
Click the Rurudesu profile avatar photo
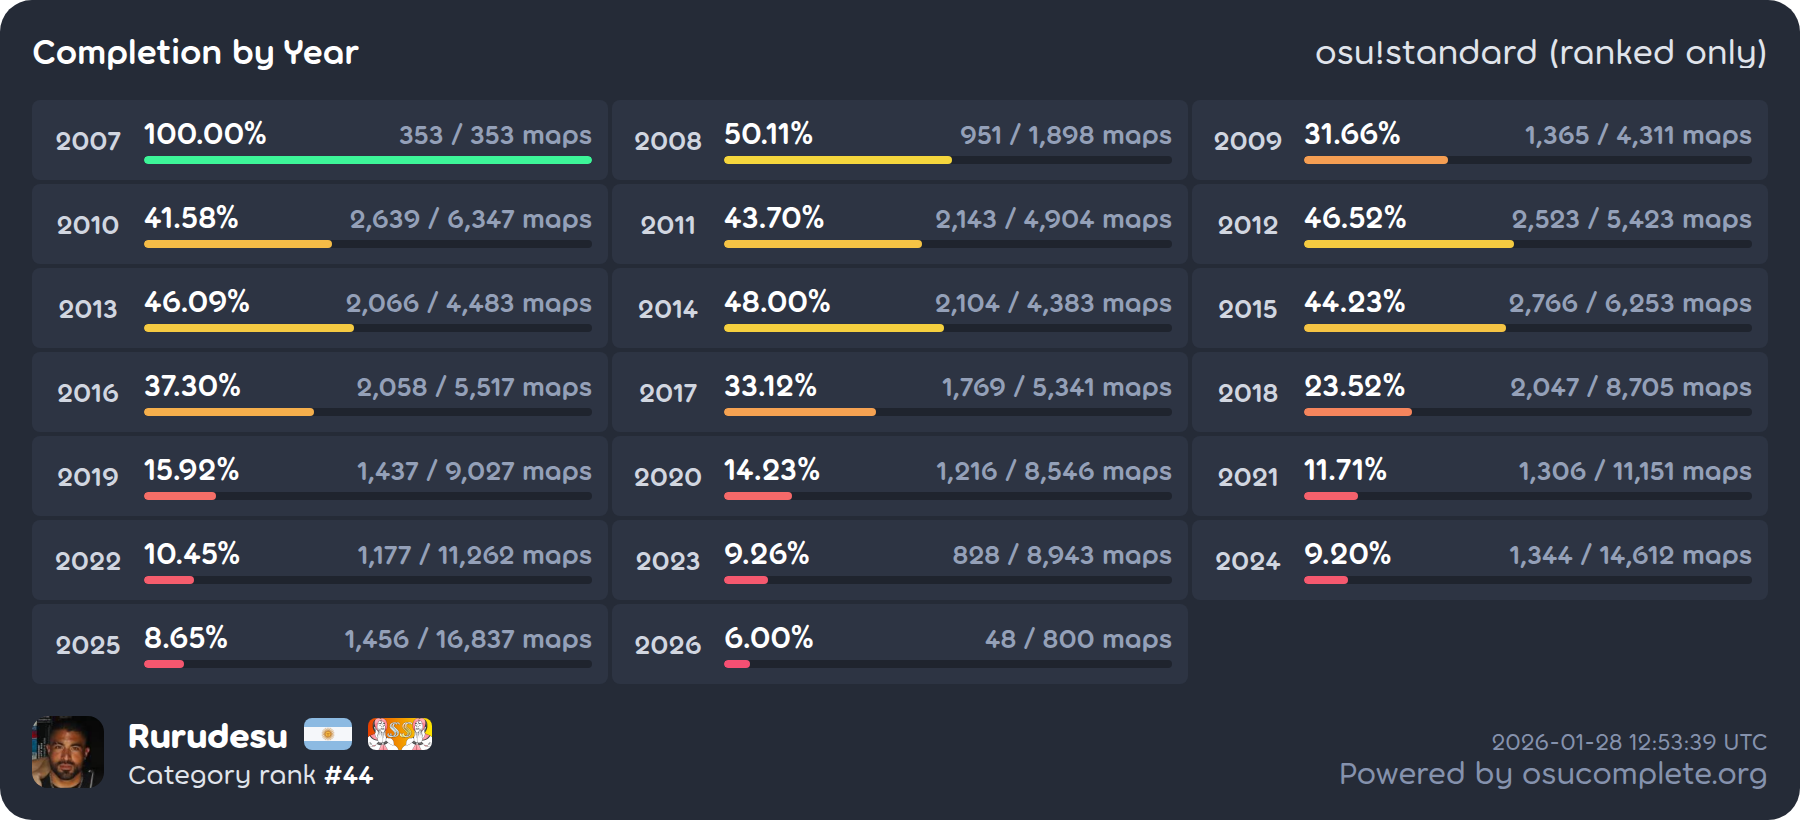pos(68,752)
